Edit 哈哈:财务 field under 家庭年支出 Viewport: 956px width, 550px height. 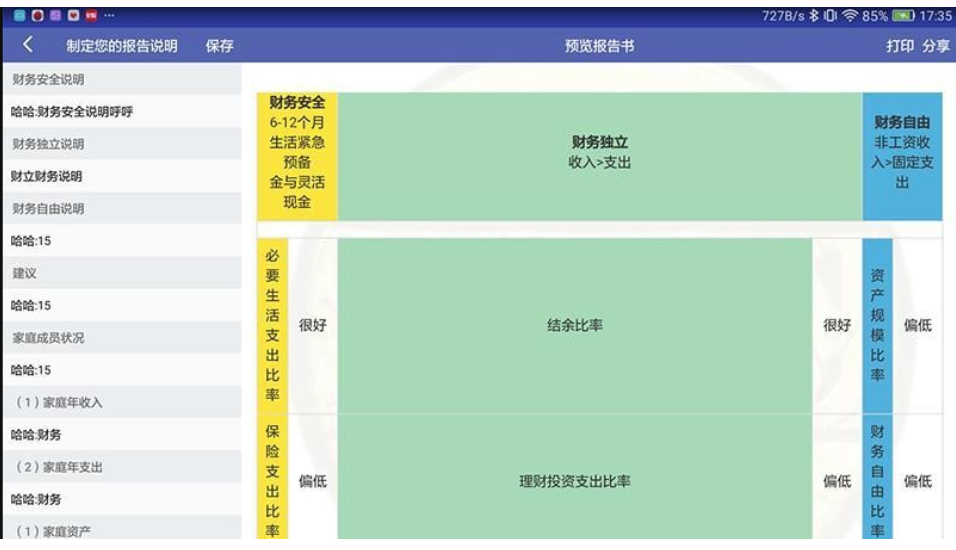(122, 499)
